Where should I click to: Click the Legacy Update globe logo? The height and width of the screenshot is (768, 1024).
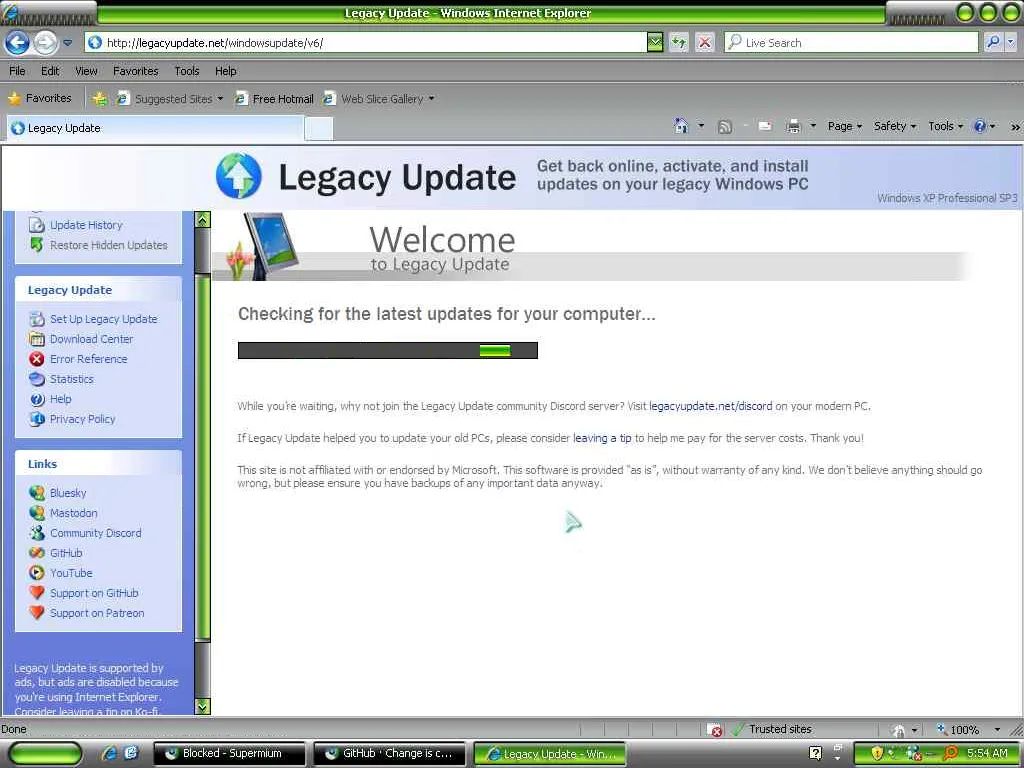[239, 176]
